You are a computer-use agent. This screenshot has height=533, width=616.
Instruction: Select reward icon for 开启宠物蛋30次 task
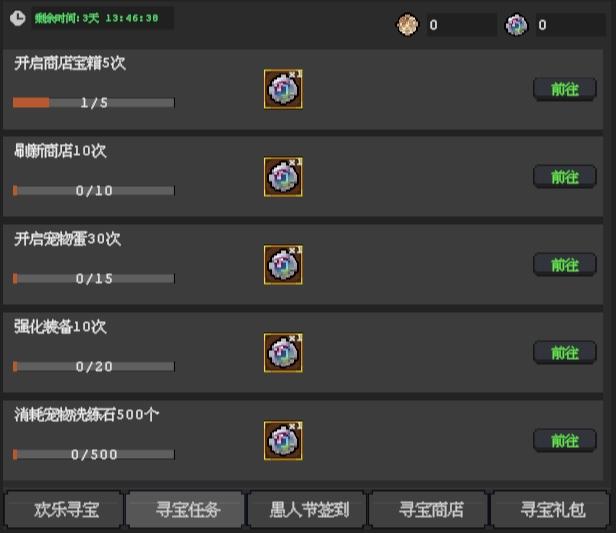[283, 265]
